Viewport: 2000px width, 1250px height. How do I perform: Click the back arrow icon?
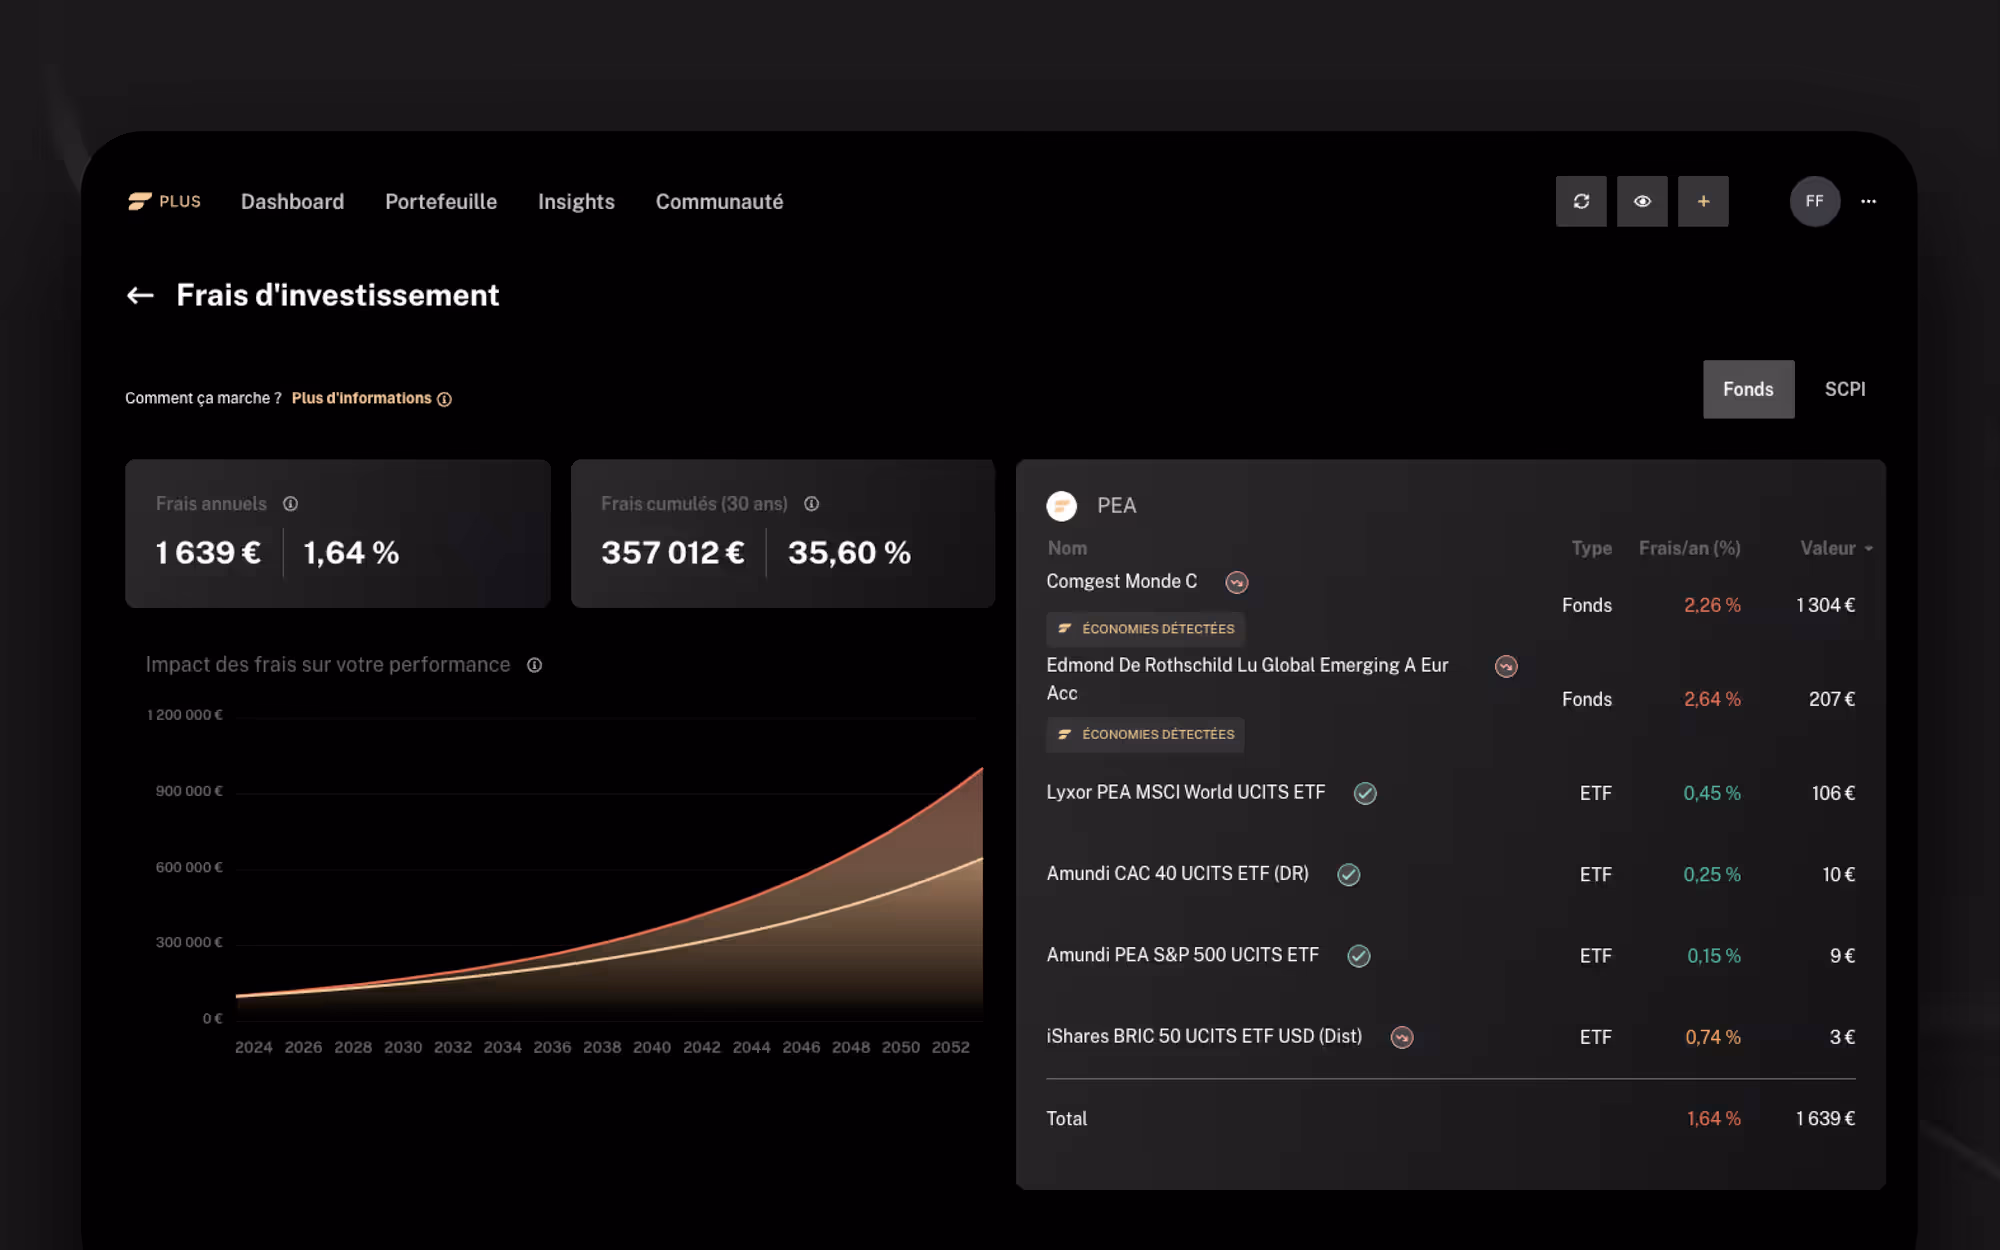coord(140,295)
